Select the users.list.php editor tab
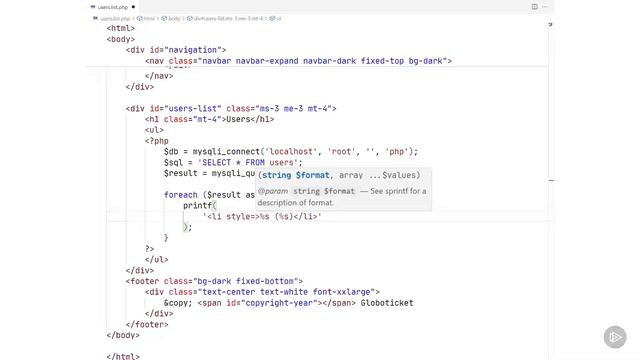Screen dimensions: 640x360 pos(113,7)
